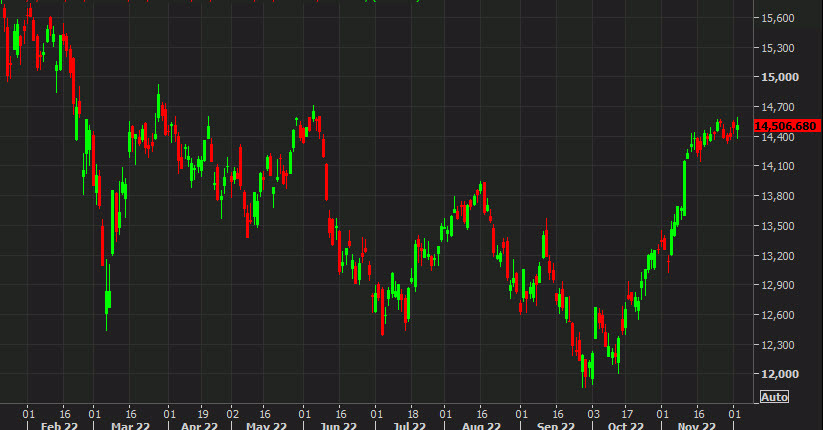Select the bold 15,000 price level
The image size is (823, 430).
click(x=780, y=77)
